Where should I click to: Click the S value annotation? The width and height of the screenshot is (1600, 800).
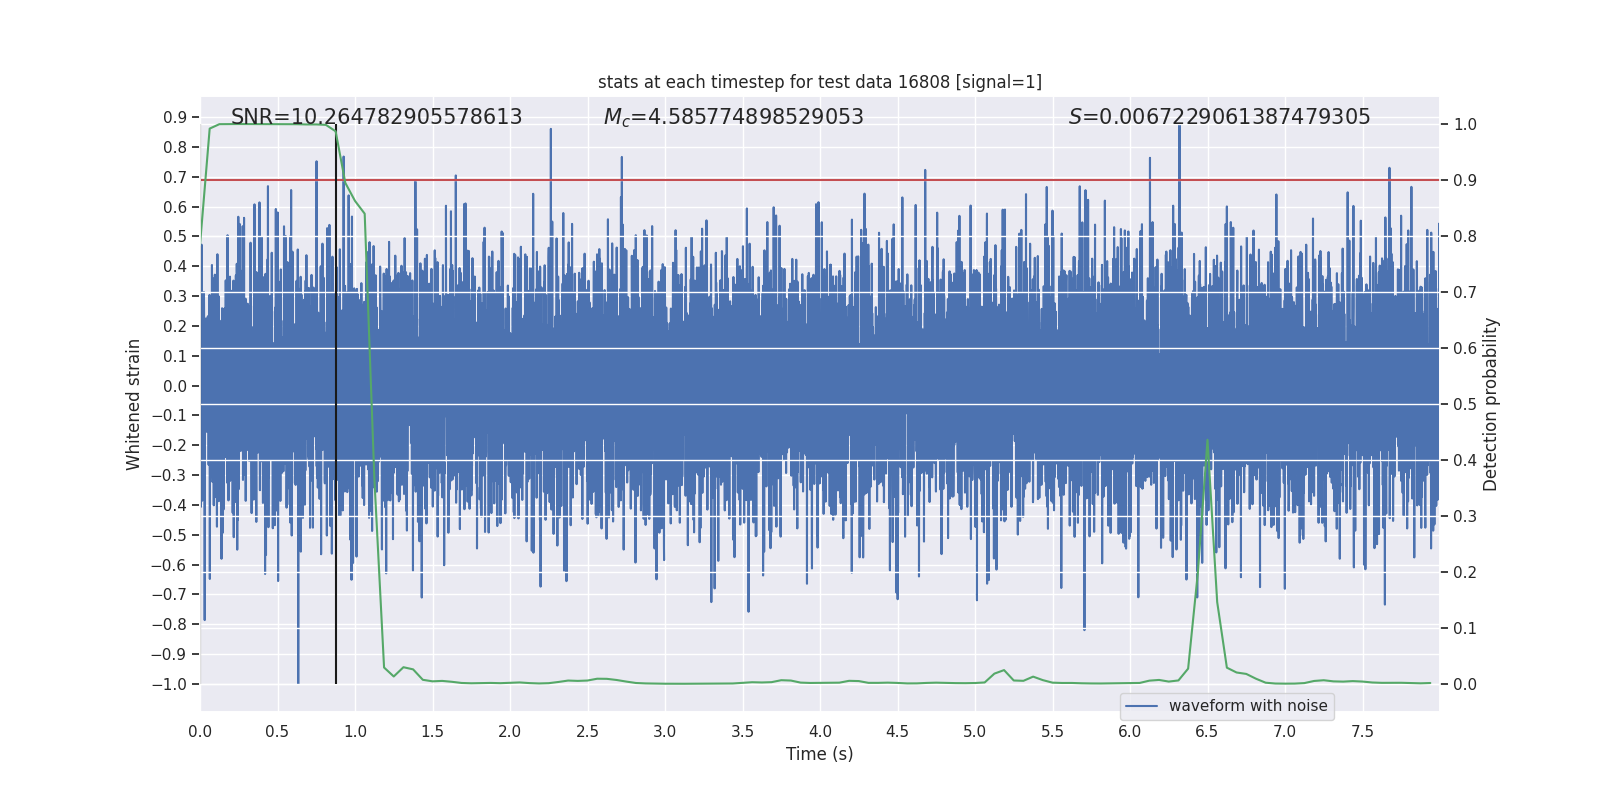click(1219, 117)
